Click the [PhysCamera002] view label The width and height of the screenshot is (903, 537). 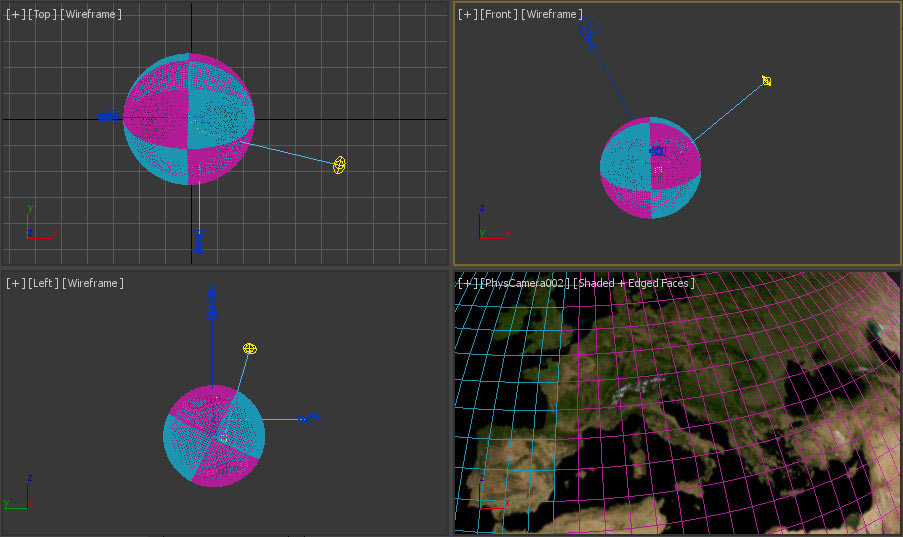(524, 284)
